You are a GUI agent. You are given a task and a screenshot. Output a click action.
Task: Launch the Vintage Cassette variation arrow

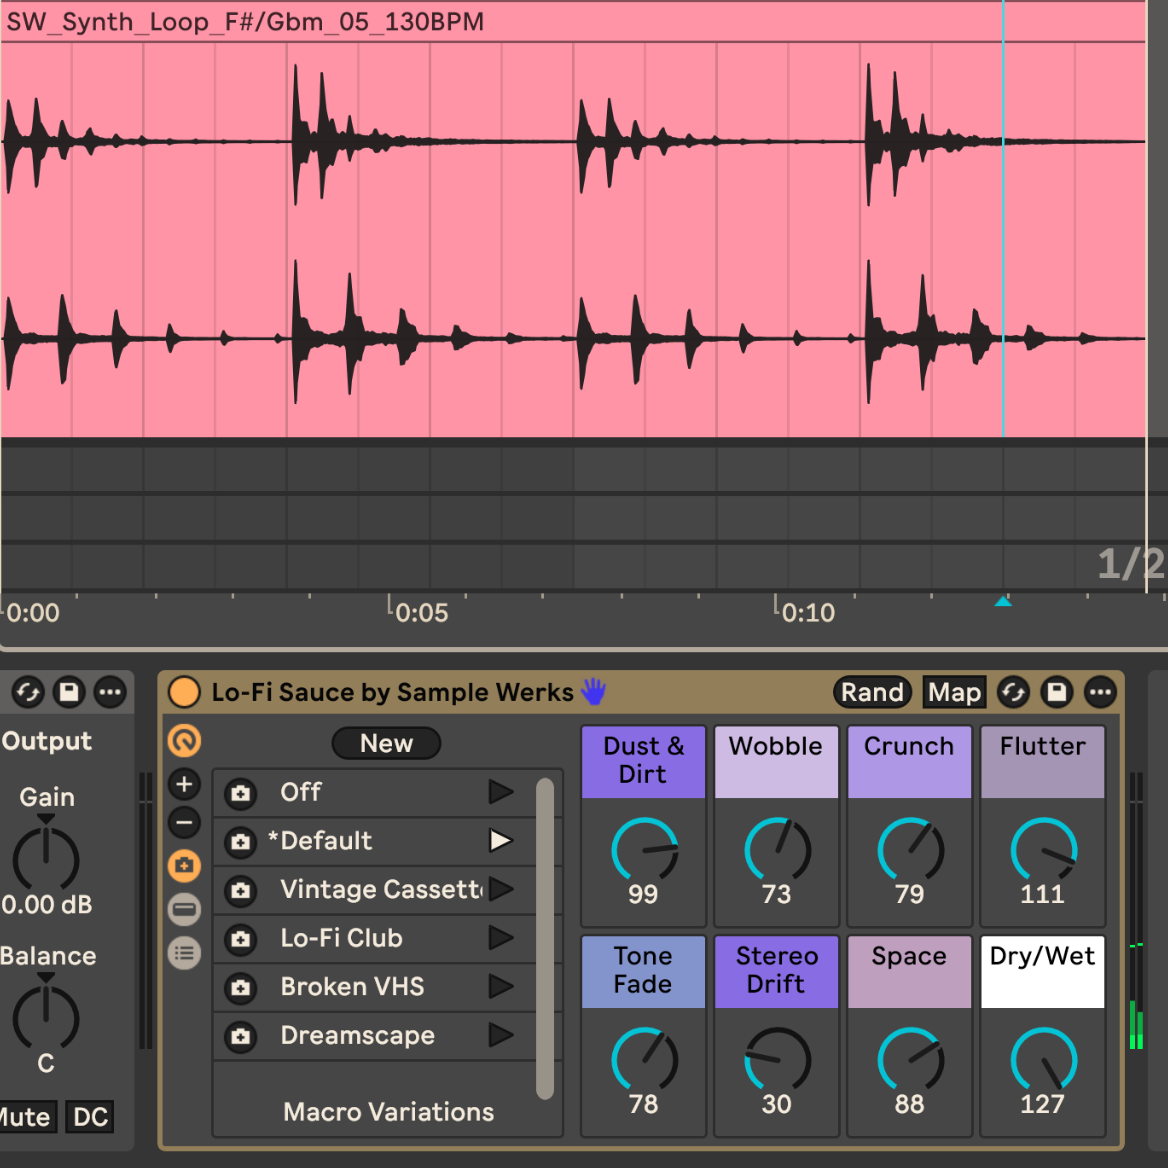coord(501,889)
